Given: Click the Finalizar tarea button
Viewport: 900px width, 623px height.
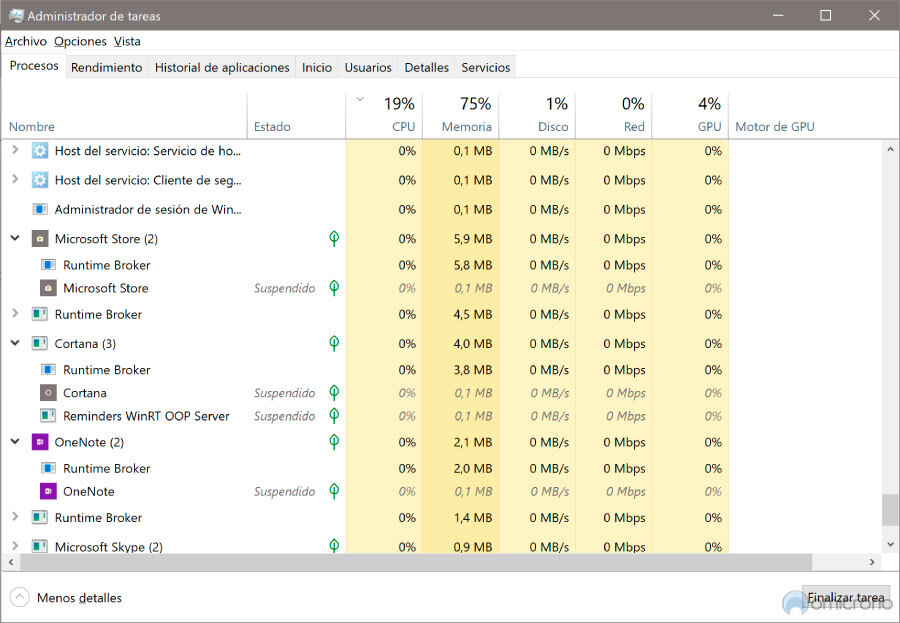Looking at the screenshot, I should pyautogui.click(x=845, y=598).
